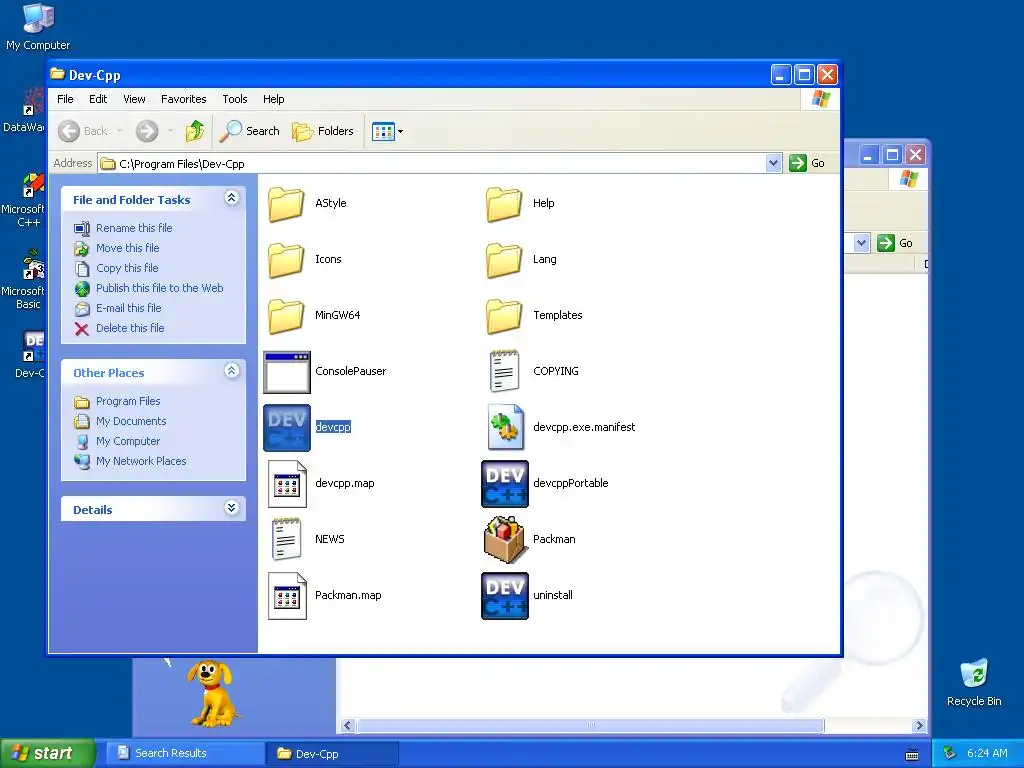Click the Forward navigation arrow
The width and height of the screenshot is (1024, 768).
pyautogui.click(x=147, y=131)
